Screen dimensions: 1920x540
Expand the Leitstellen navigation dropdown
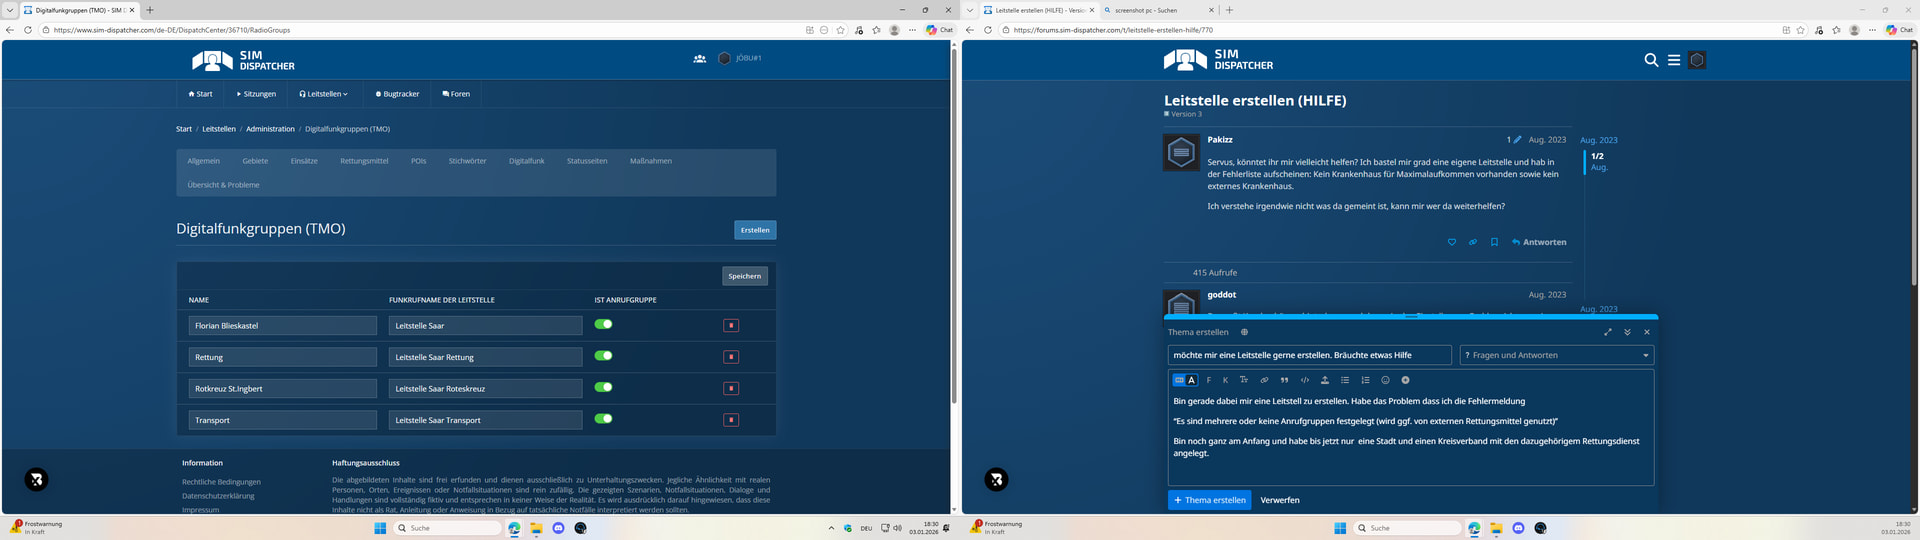(x=324, y=94)
